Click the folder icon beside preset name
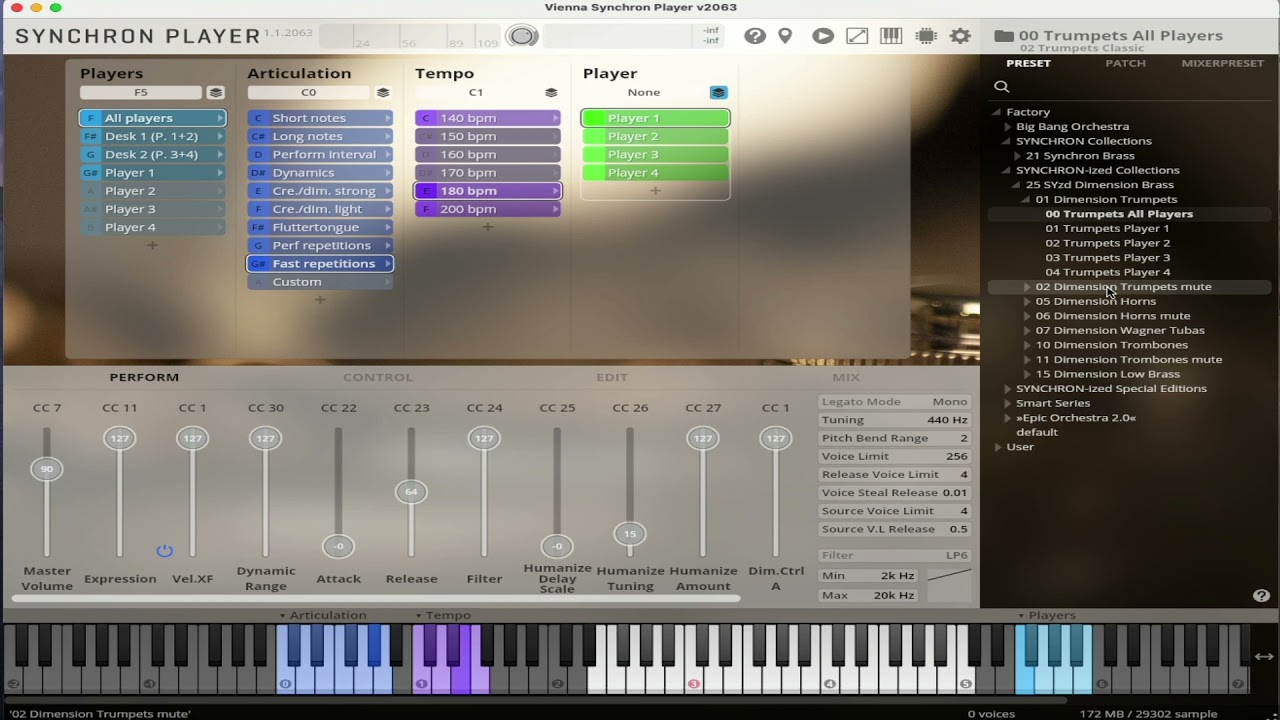Image resolution: width=1280 pixels, height=720 pixels. (1004, 36)
